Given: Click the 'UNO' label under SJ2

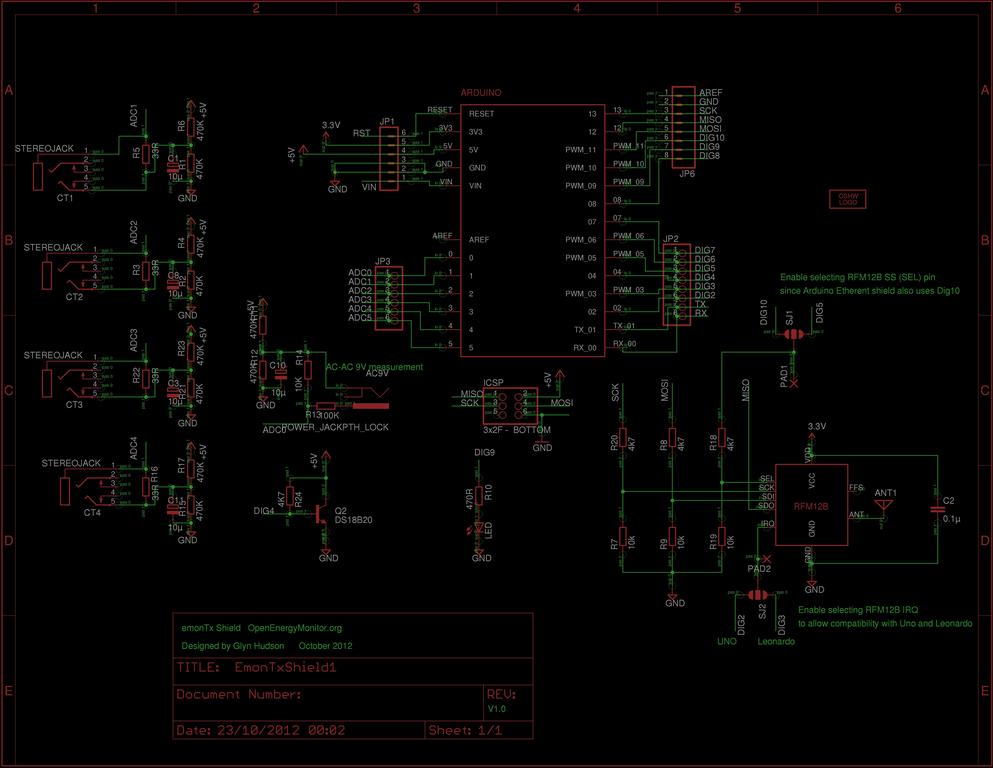Looking at the screenshot, I should (x=726, y=641).
